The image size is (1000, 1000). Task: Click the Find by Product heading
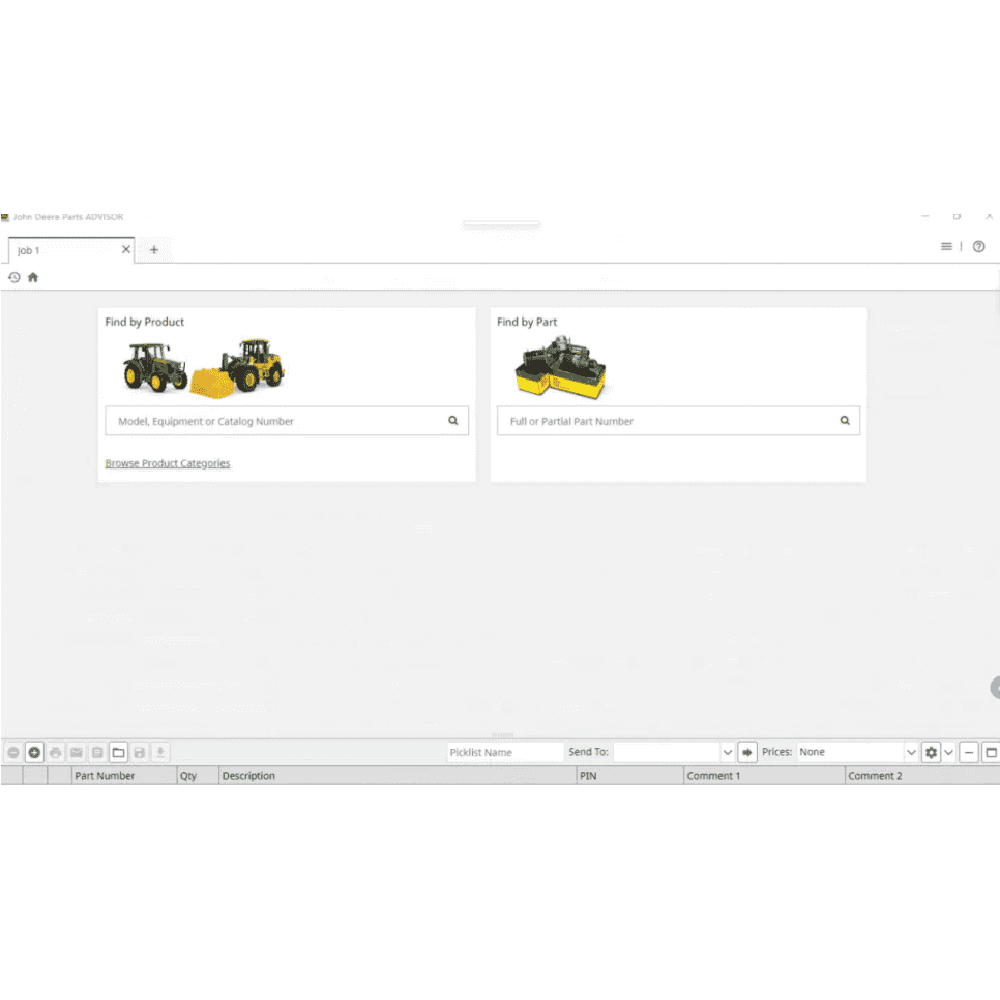[145, 322]
